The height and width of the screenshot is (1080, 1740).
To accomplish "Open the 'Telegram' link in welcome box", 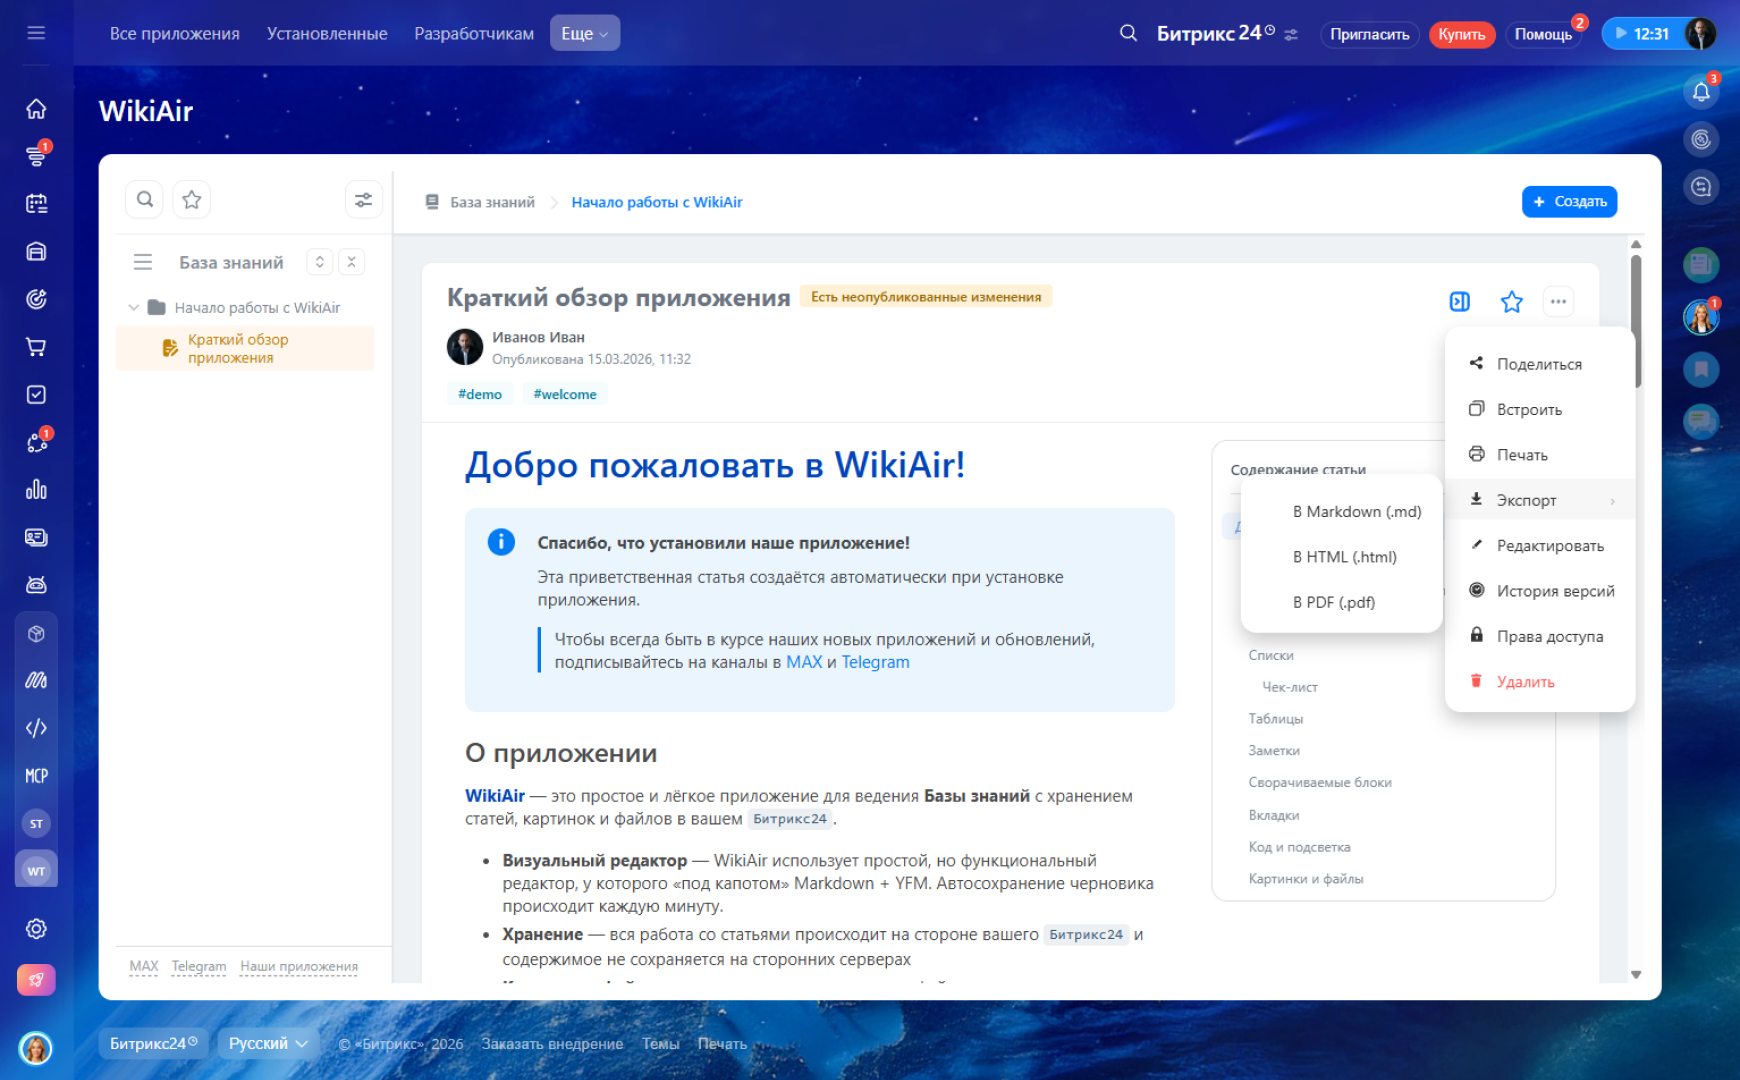I will coord(875,662).
